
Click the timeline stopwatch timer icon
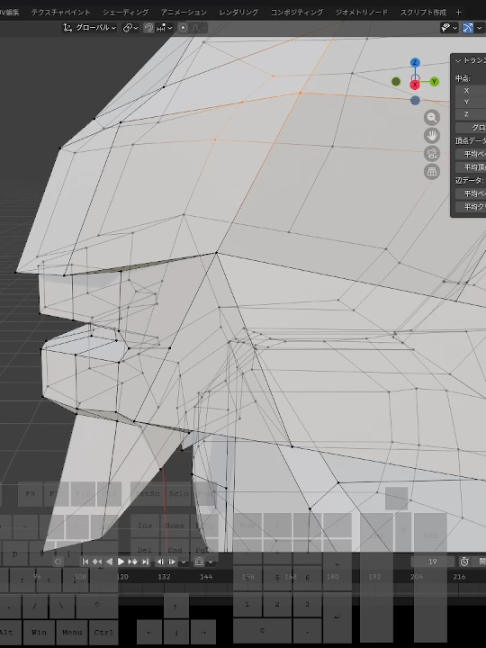(465, 561)
